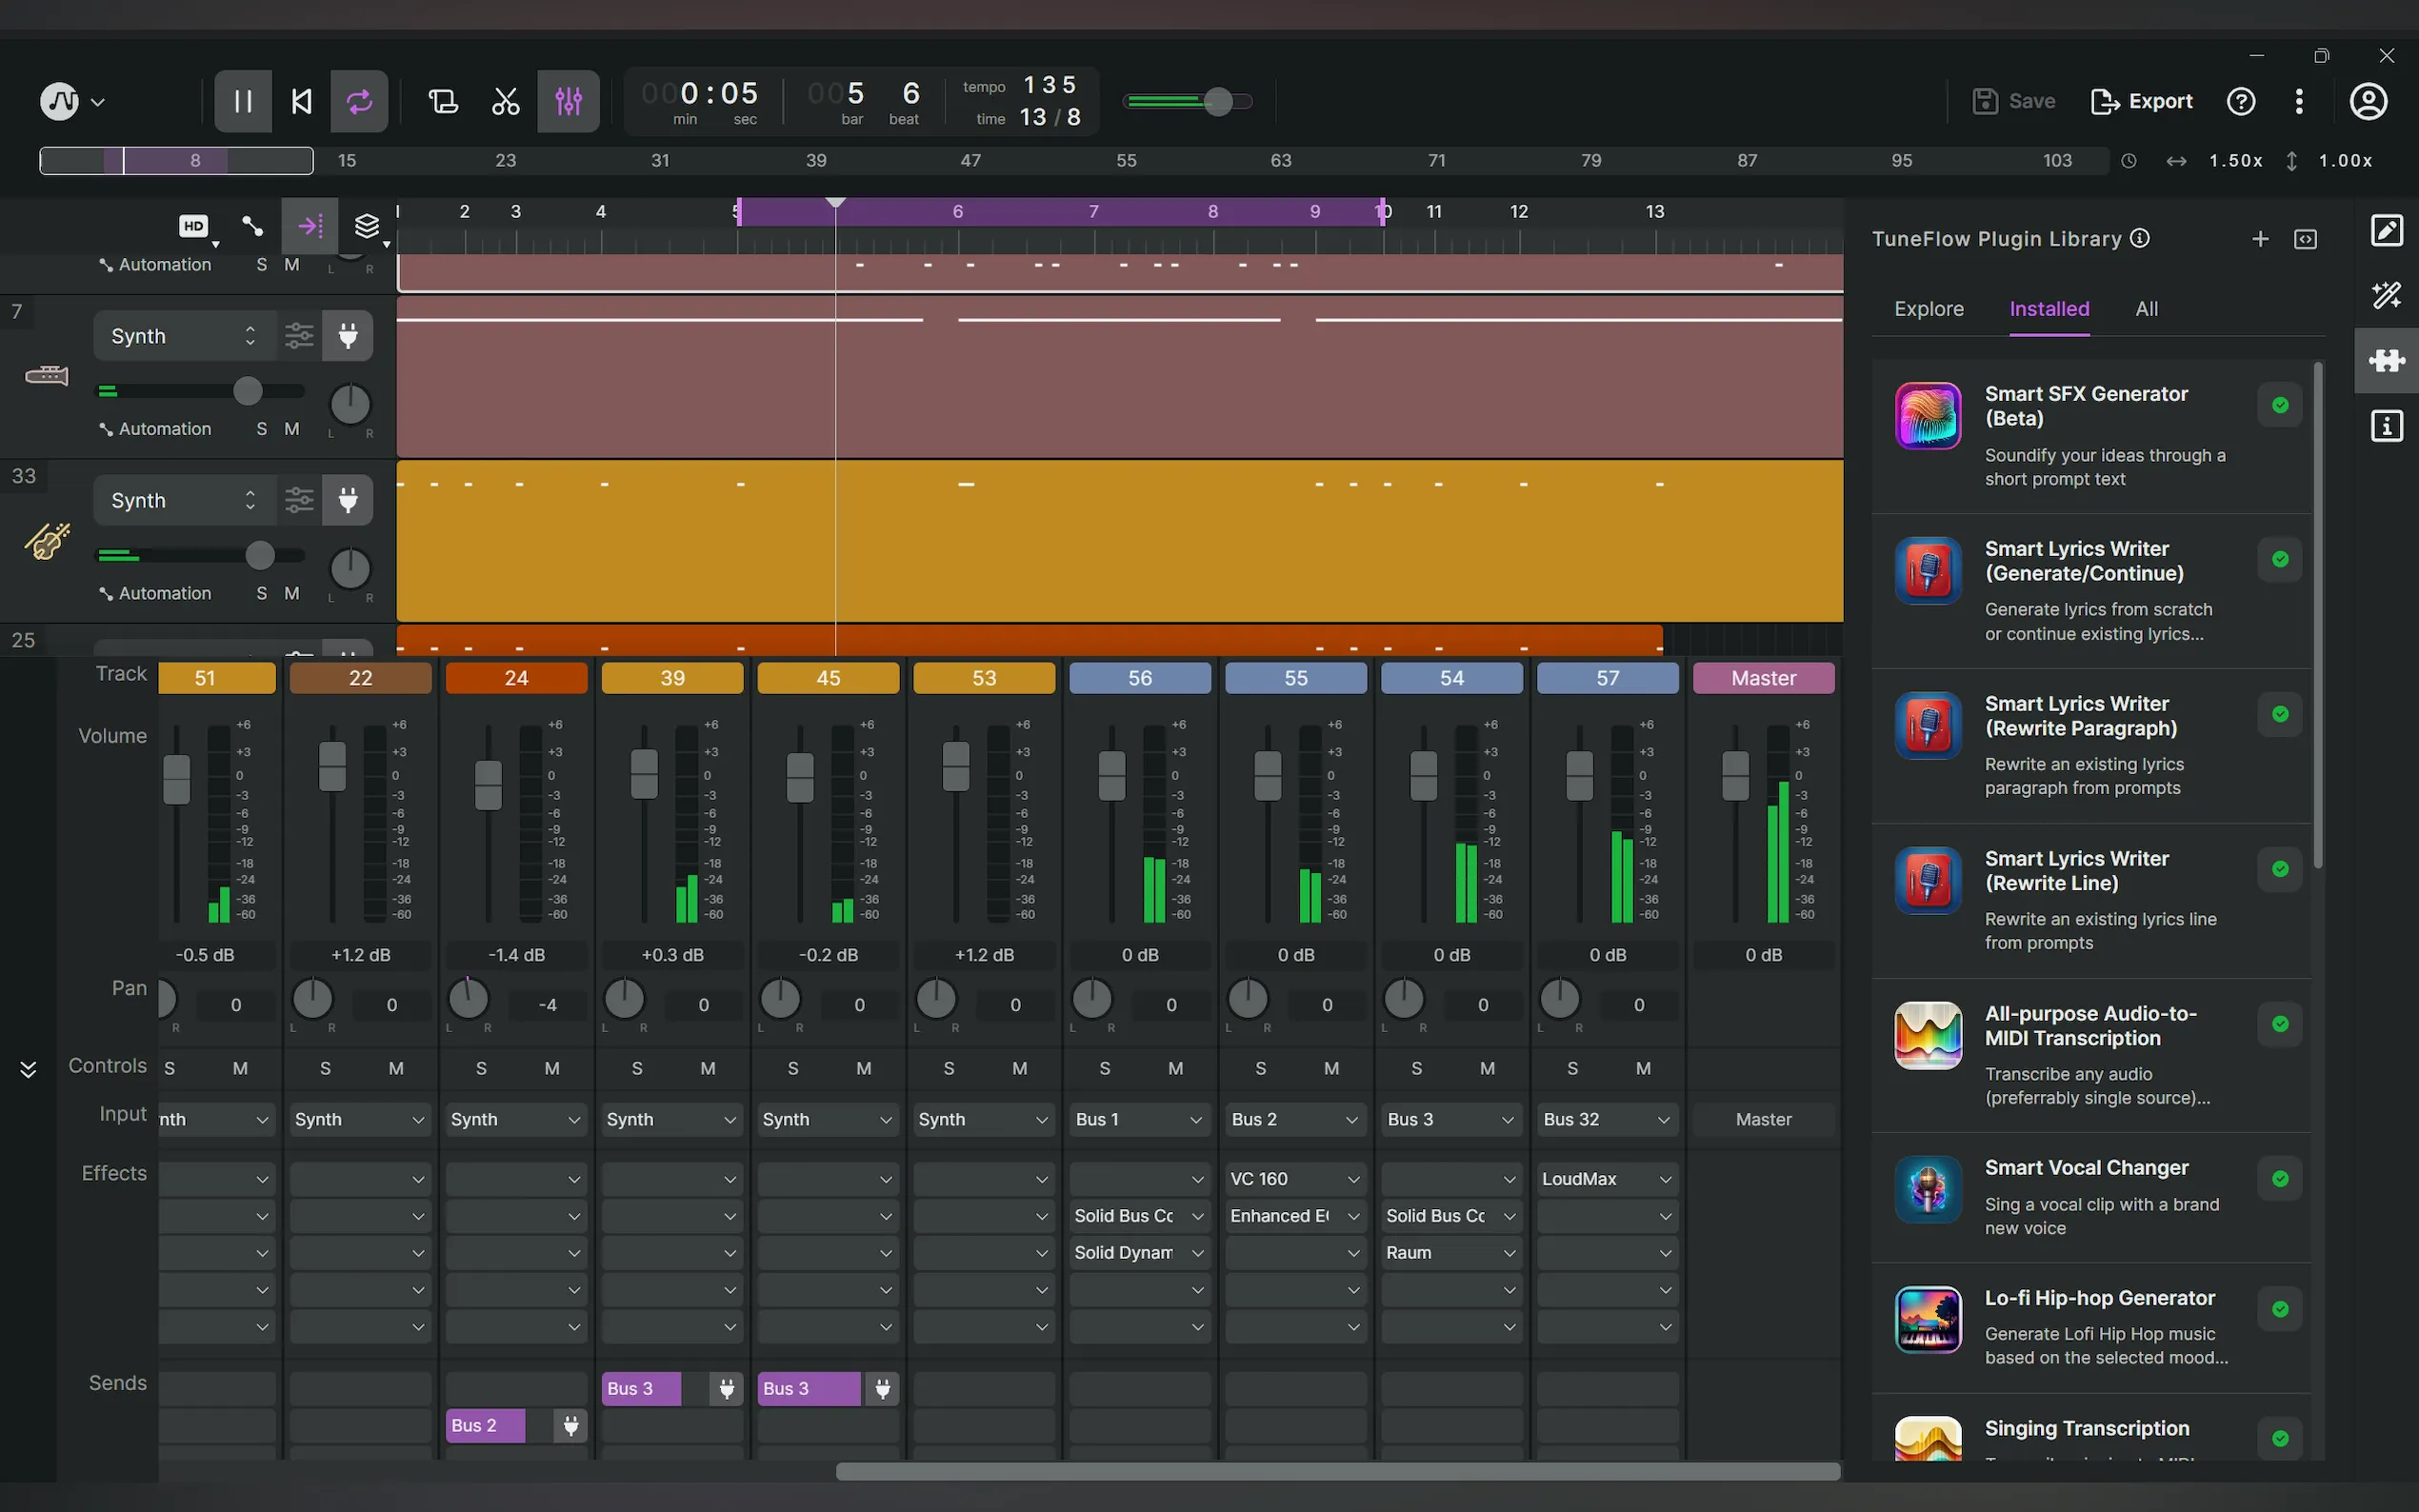Image resolution: width=2419 pixels, height=1512 pixels.
Task: Click the scissors split tool
Action: point(506,101)
